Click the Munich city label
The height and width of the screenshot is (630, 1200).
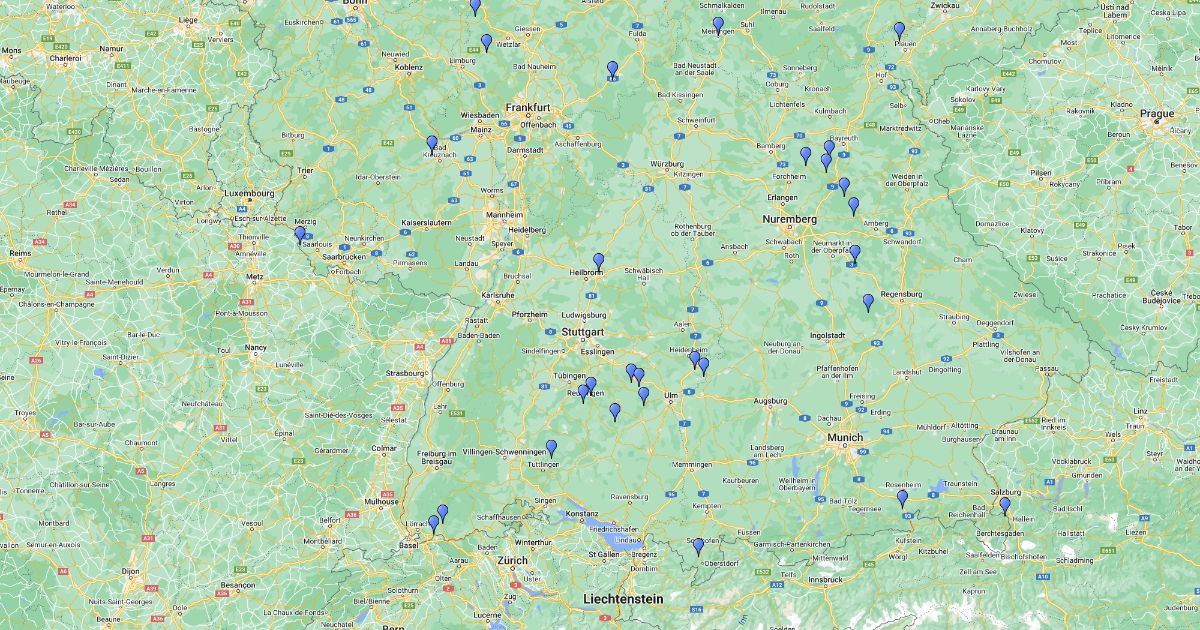tap(845, 438)
